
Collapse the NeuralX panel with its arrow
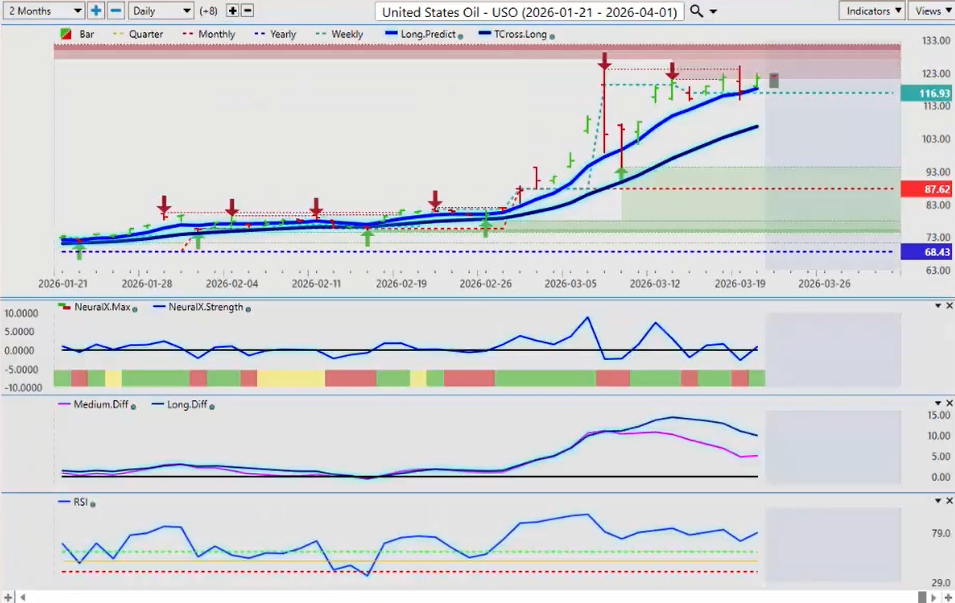pyautogui.click(x=938, y=306)
